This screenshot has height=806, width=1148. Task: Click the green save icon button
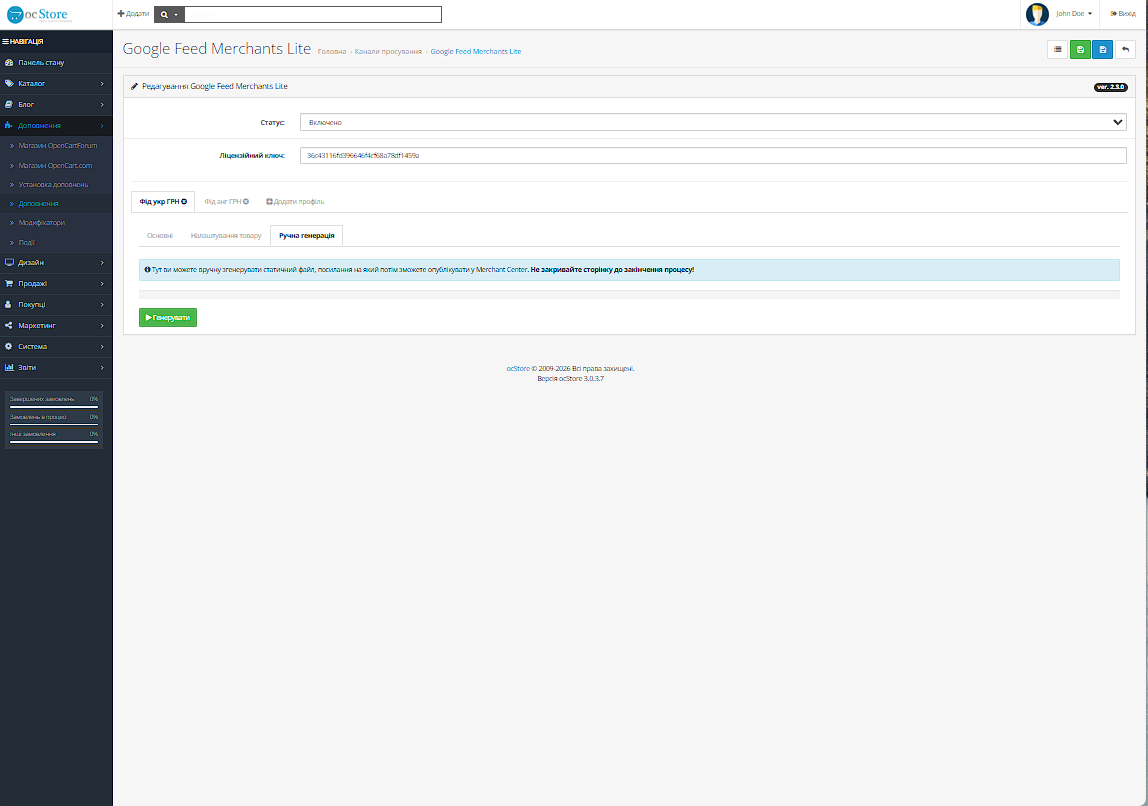pyautogui.click(x=1080, y=50)
